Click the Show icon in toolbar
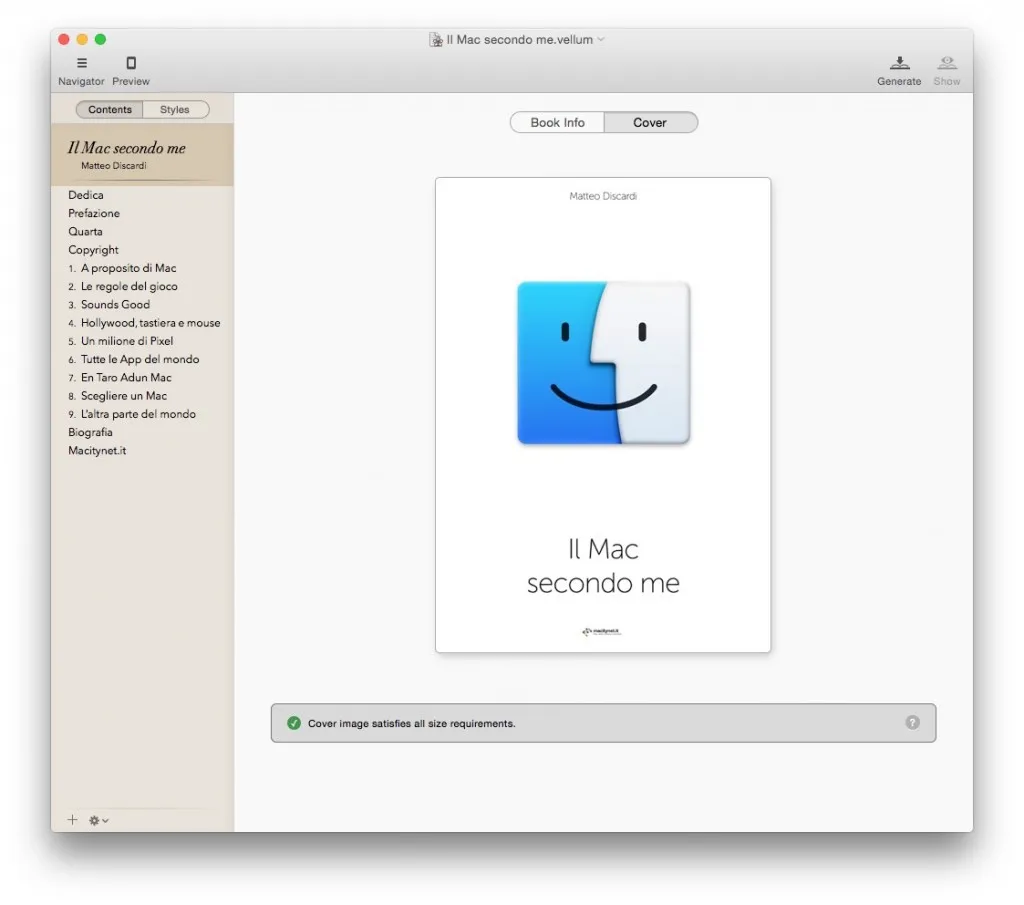This screenshot has height=905, width=1024. [946, 64]
